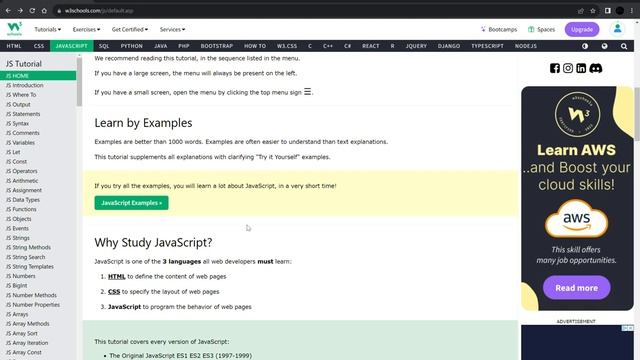This screenshot has height=360, width=640.
Task: Click Read more in AWS ad
Action: (x=576, y=288)
